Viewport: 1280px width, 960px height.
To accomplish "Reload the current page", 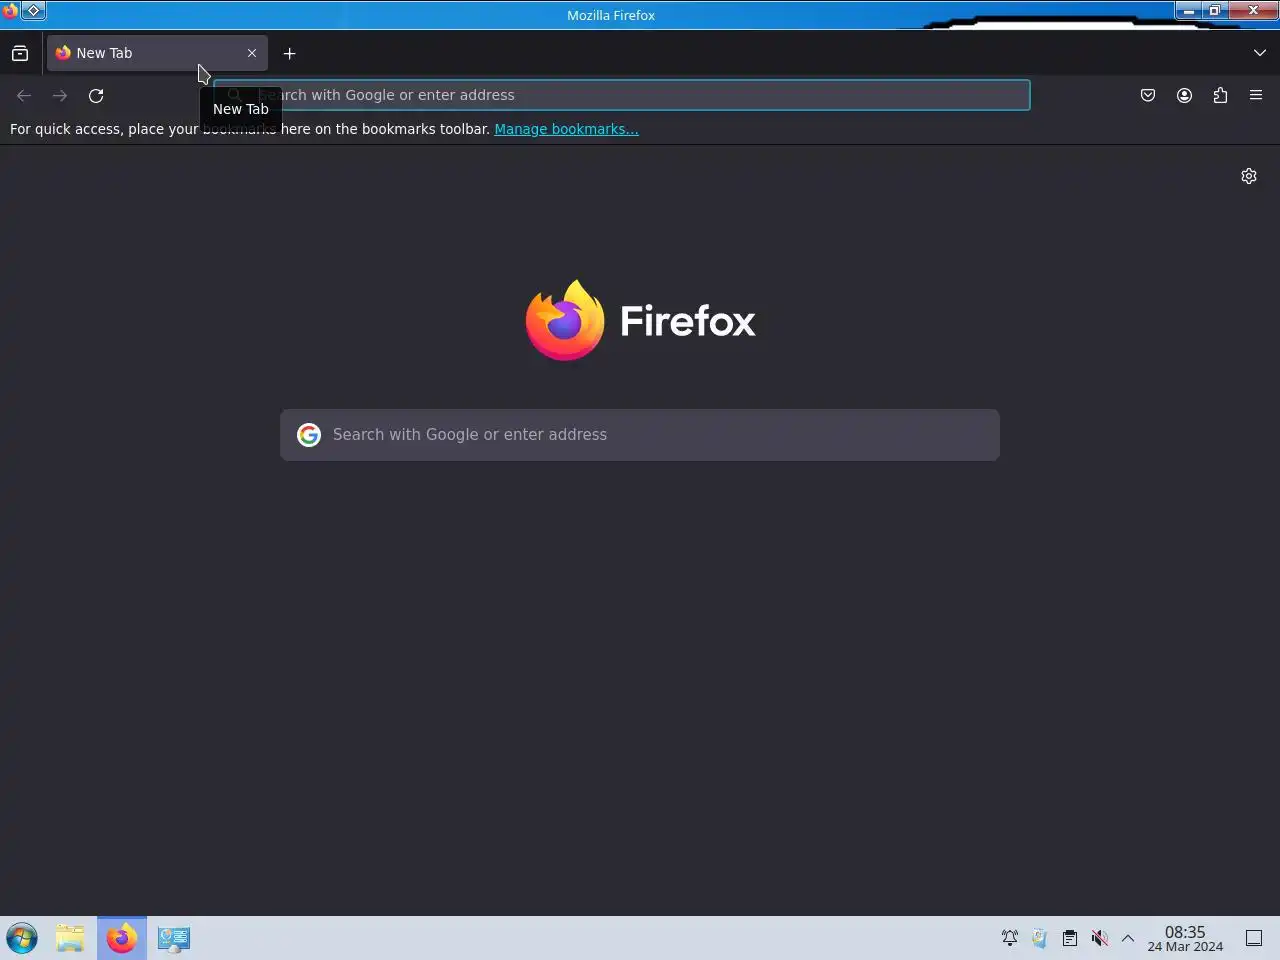I will (96, 95).
